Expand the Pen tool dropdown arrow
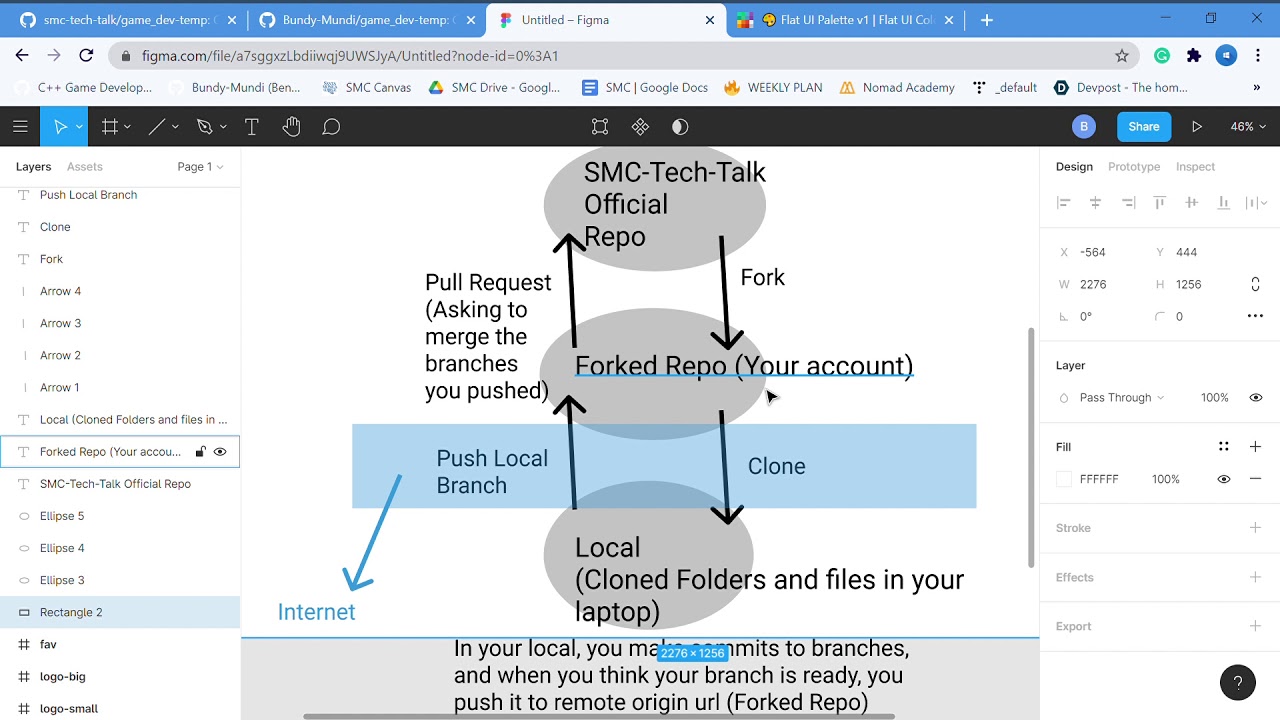Viewport: 1280px width, 720px height. 223,127
